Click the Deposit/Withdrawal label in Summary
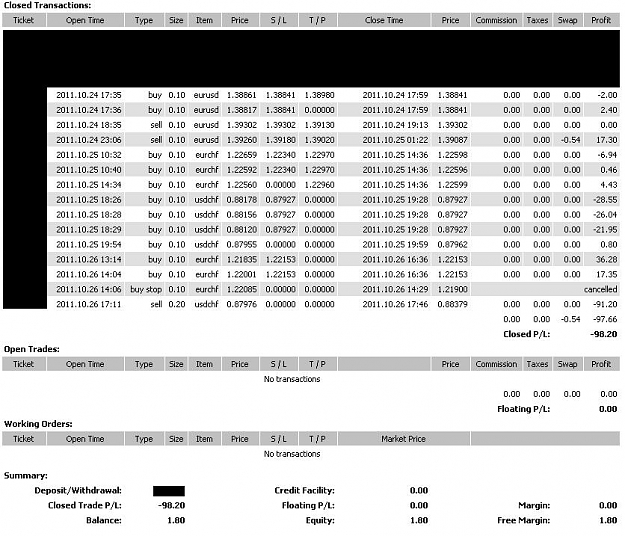The height and width of the screenshot is (536, 625). click(x=78, y=491)
